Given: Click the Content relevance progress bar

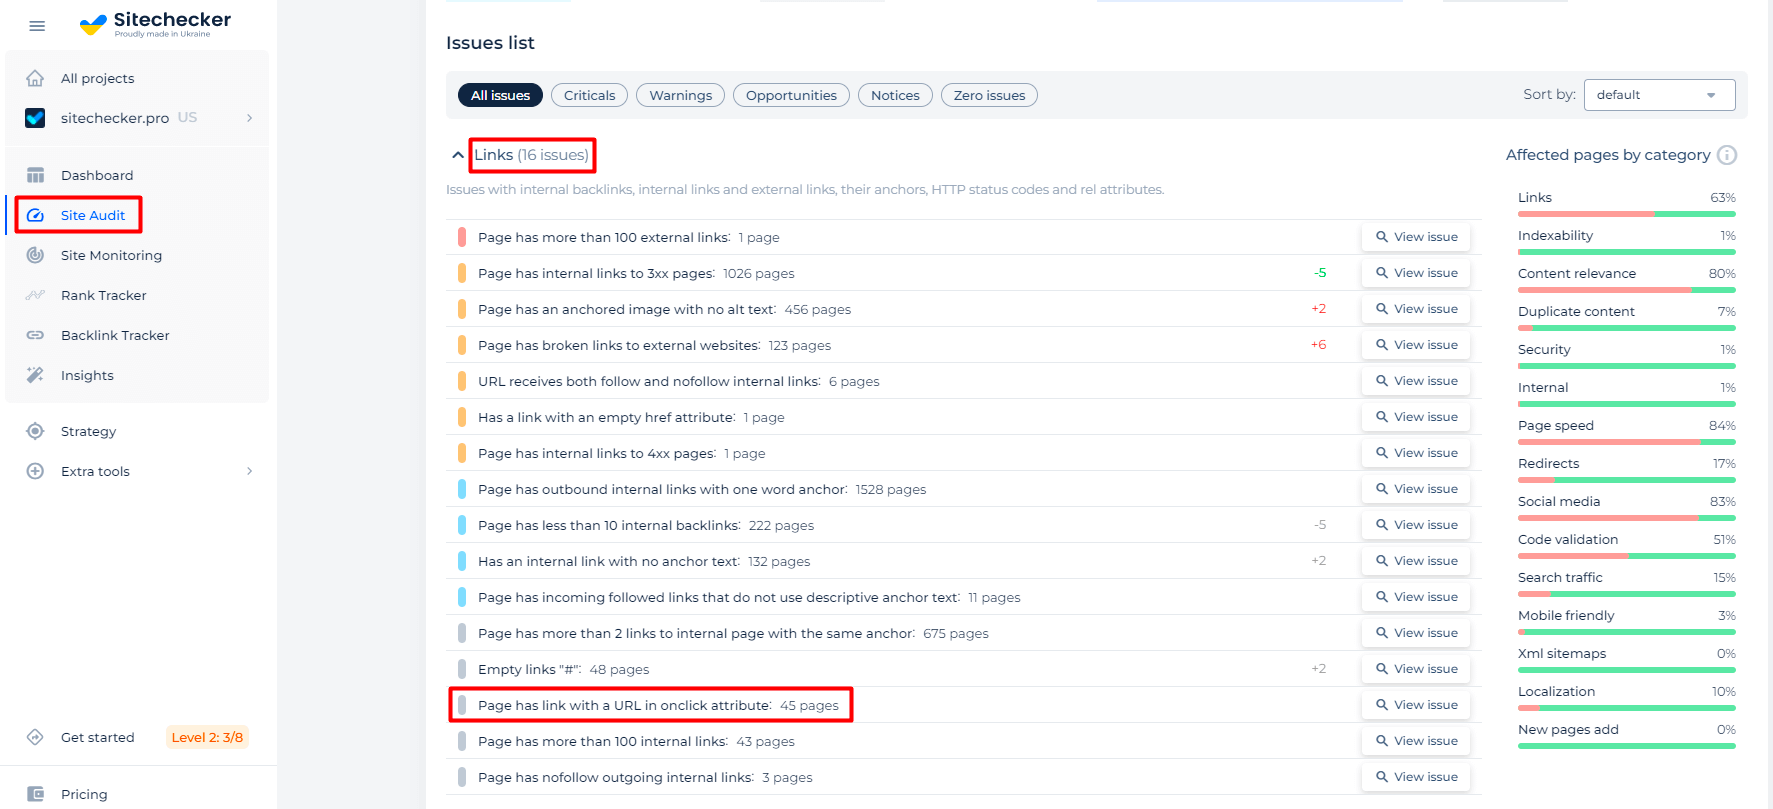Looking at the screenshot, I should pos(1627,290).
